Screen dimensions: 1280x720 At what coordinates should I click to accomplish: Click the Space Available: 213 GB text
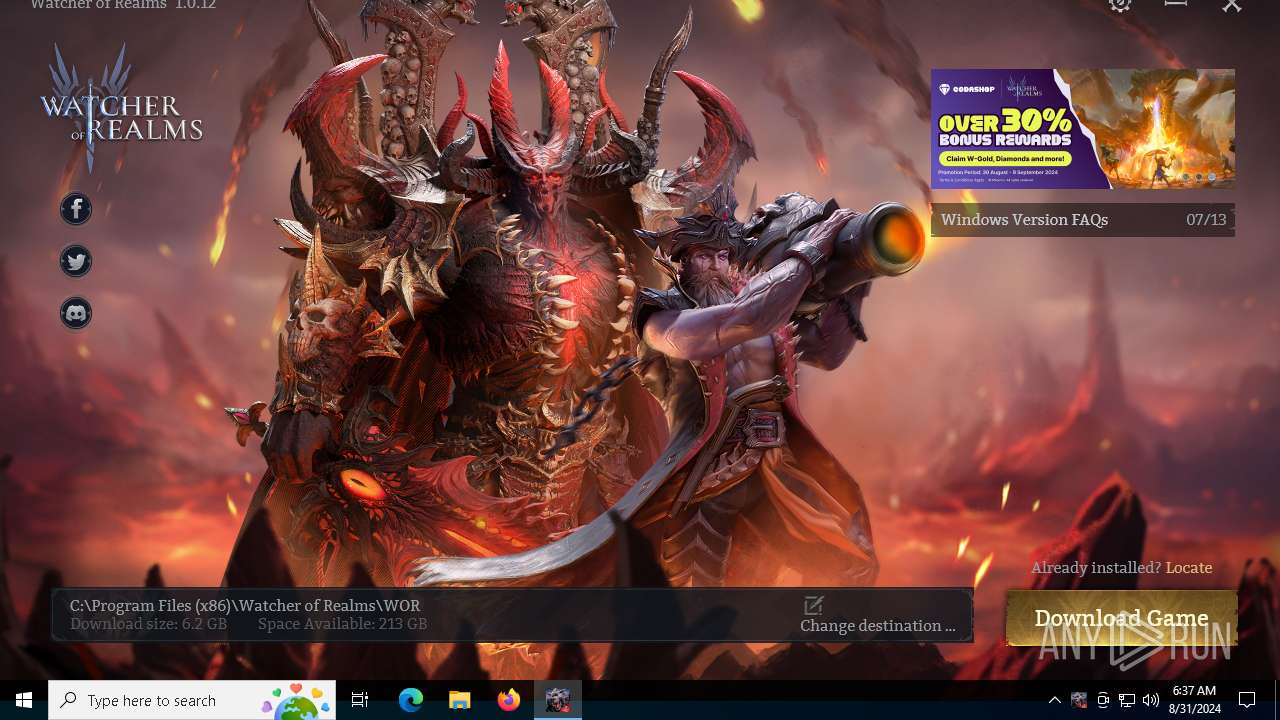pyautogui.click(x=342, y=624)
